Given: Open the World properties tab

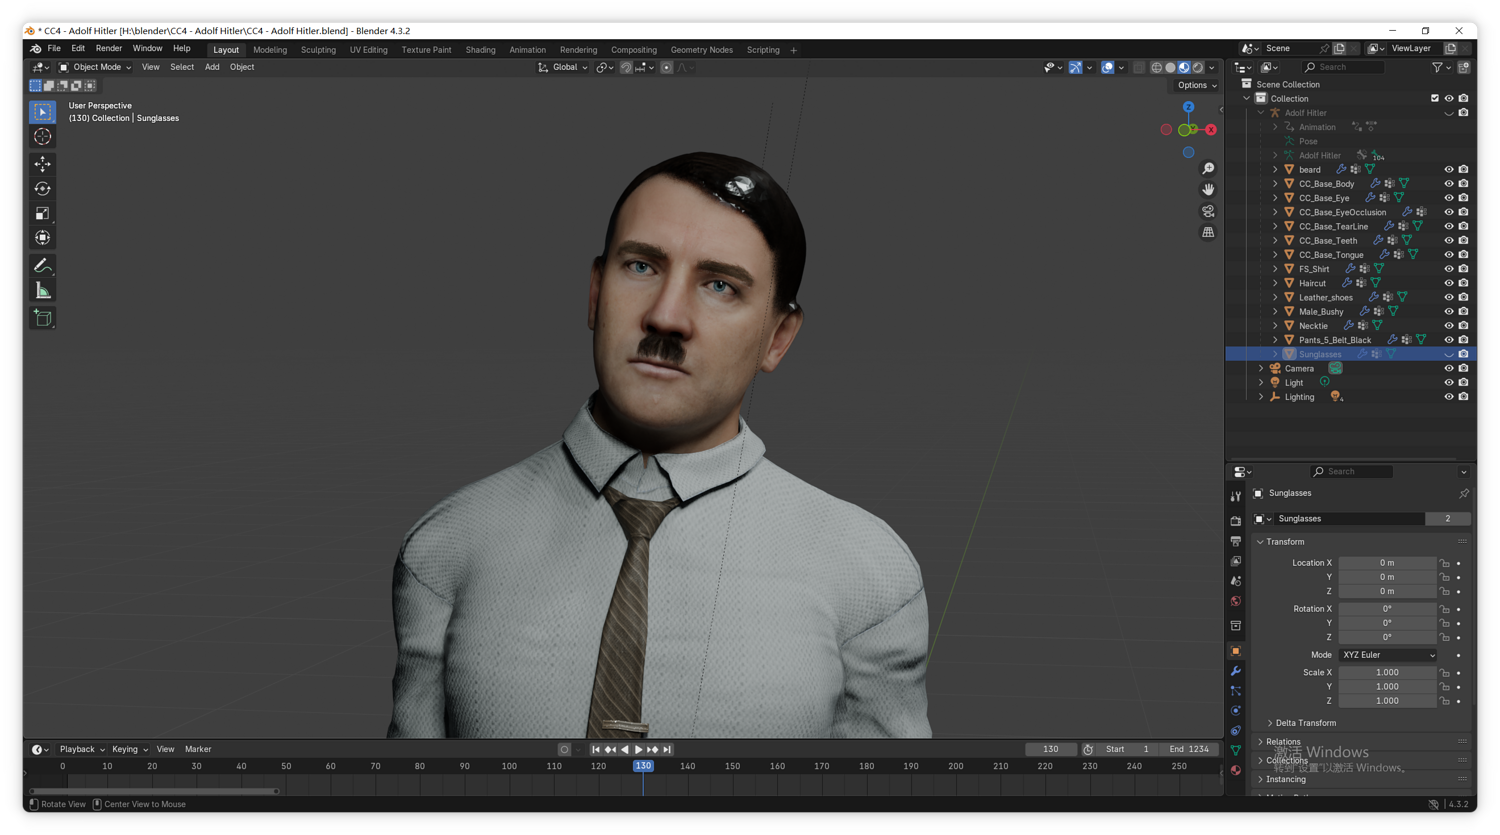Looking at the screenshot, I should (x=1236, y=601).
